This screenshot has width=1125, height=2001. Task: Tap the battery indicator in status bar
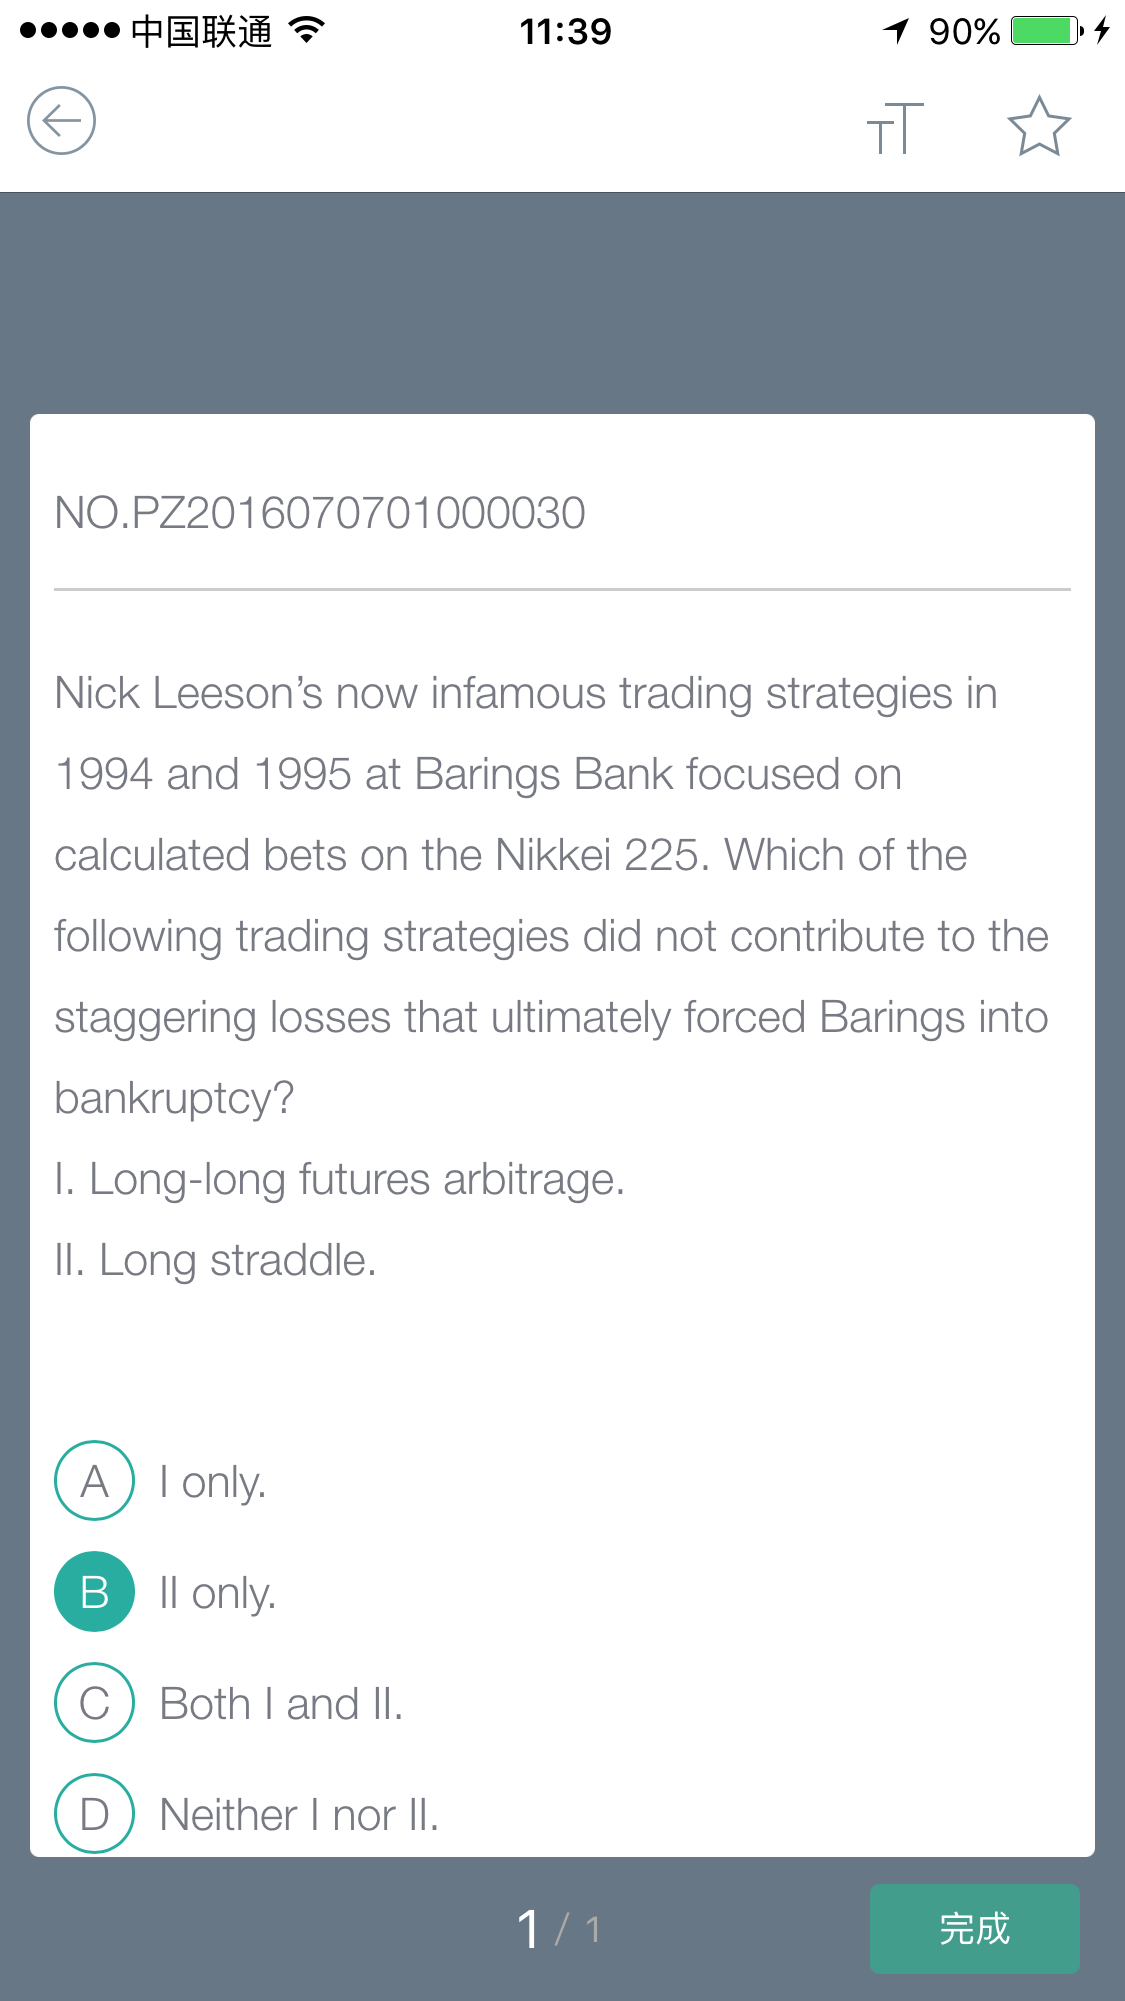1047,31
